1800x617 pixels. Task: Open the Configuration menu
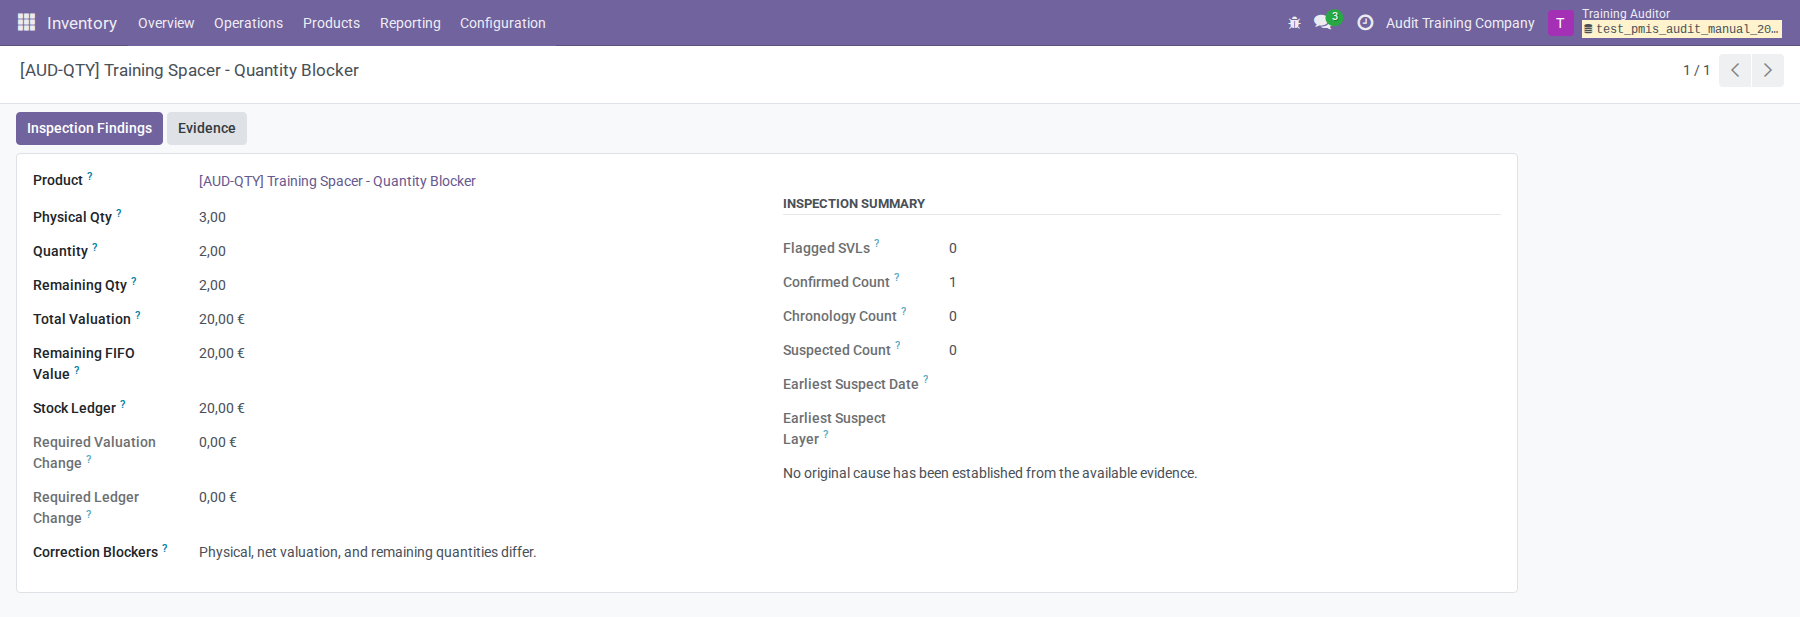point(503,23)
